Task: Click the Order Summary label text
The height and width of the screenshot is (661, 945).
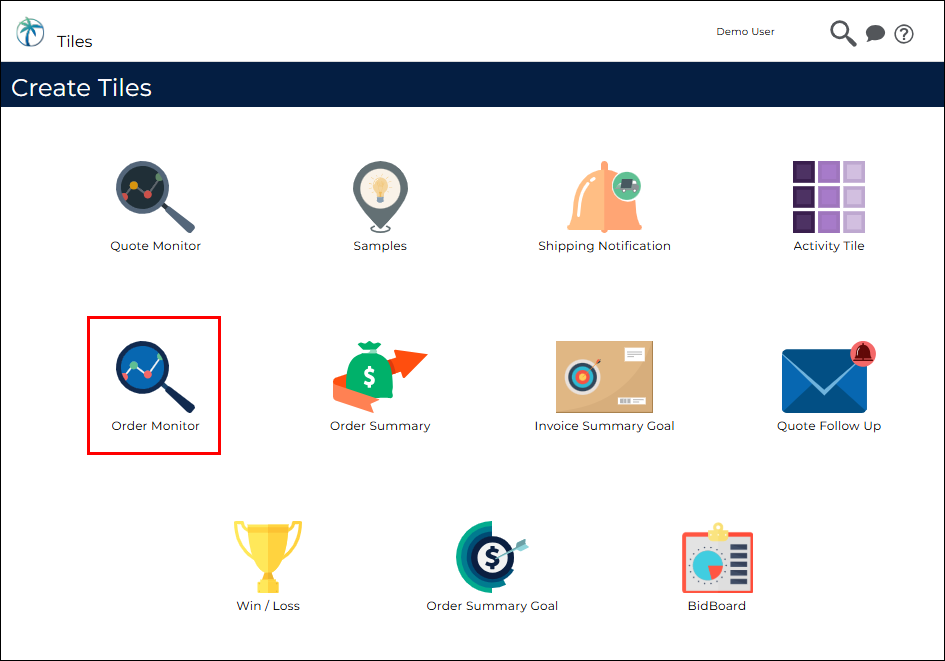Action: tap(380, 426)
